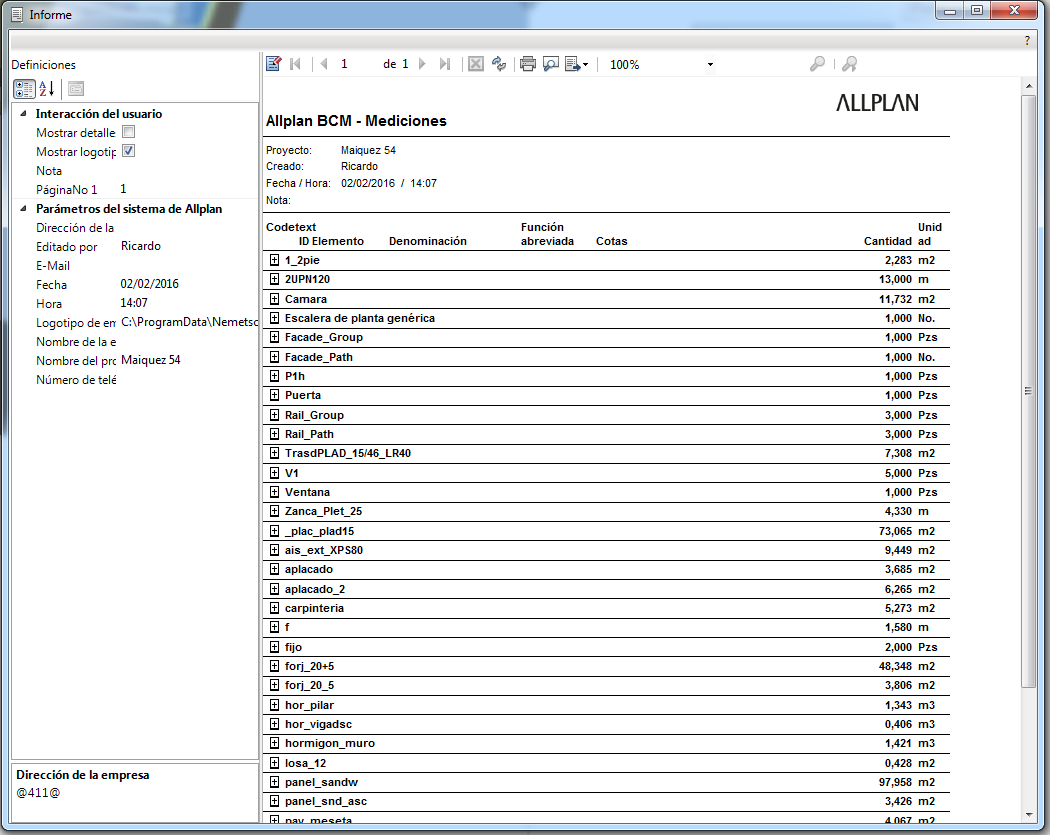Select the Fecha property value 02/02/2016

tap(149, 284)
